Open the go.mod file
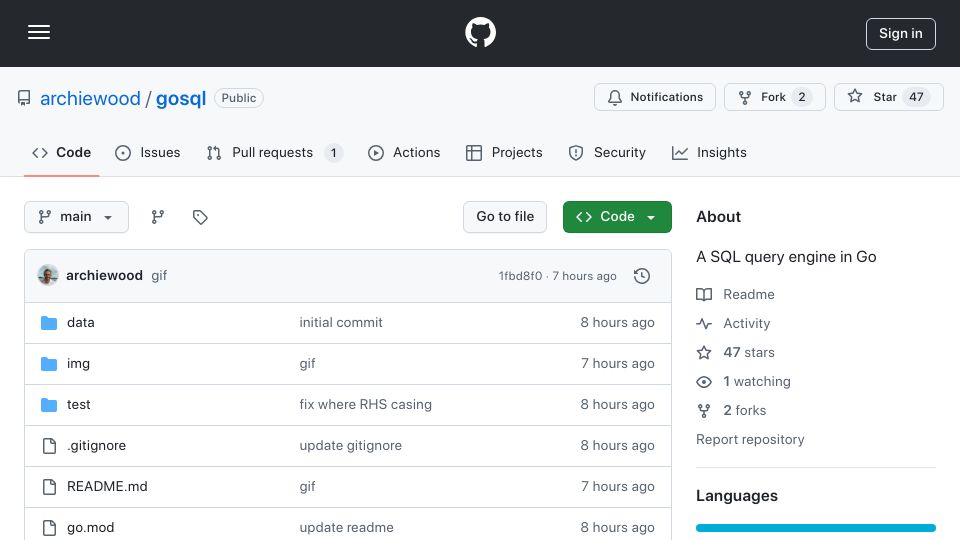 tap(91, 528)
